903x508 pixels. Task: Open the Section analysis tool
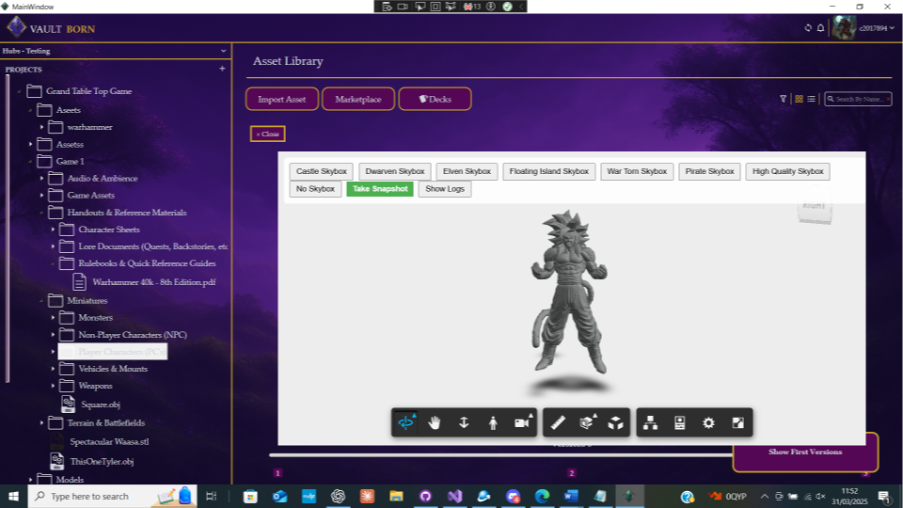click(x=587, y=423)
